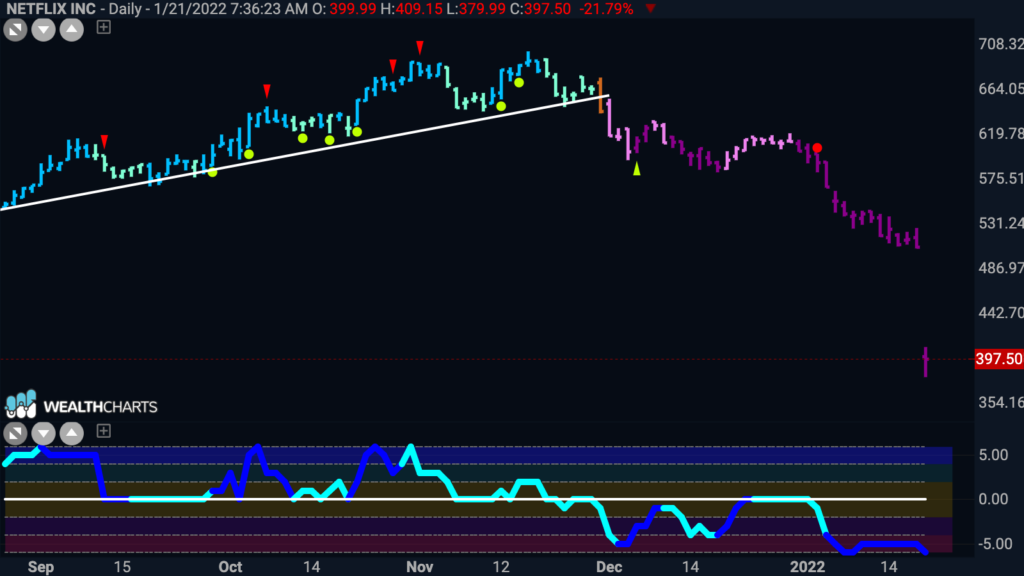Click the 531.24 price axis label
This screenshot has height=576, width=1024.
tap(1000, 223)
